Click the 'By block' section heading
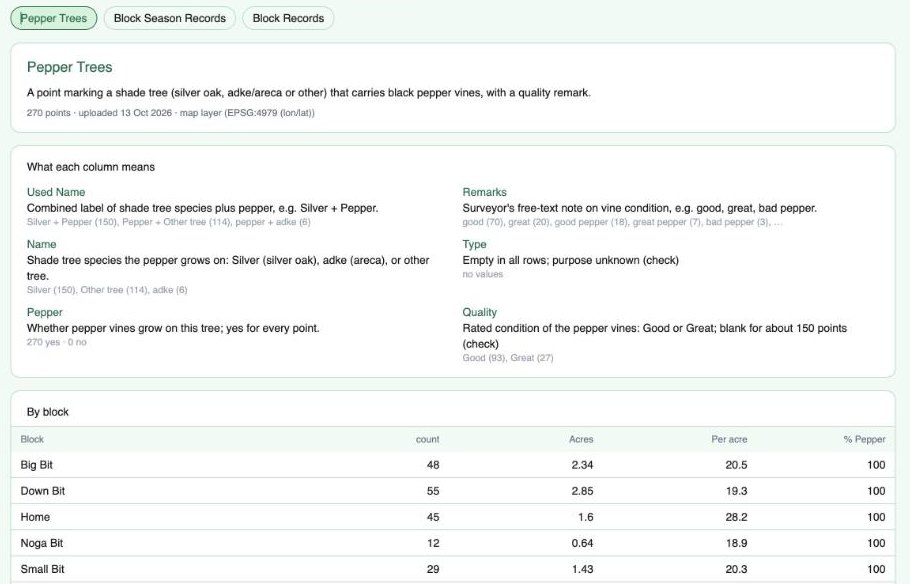The image size is (910, 584). point(48,412)
